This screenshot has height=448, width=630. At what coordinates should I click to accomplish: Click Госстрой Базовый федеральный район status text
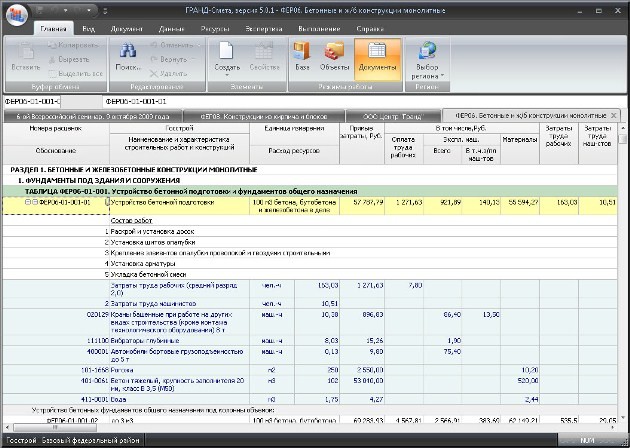click(73, 440)
